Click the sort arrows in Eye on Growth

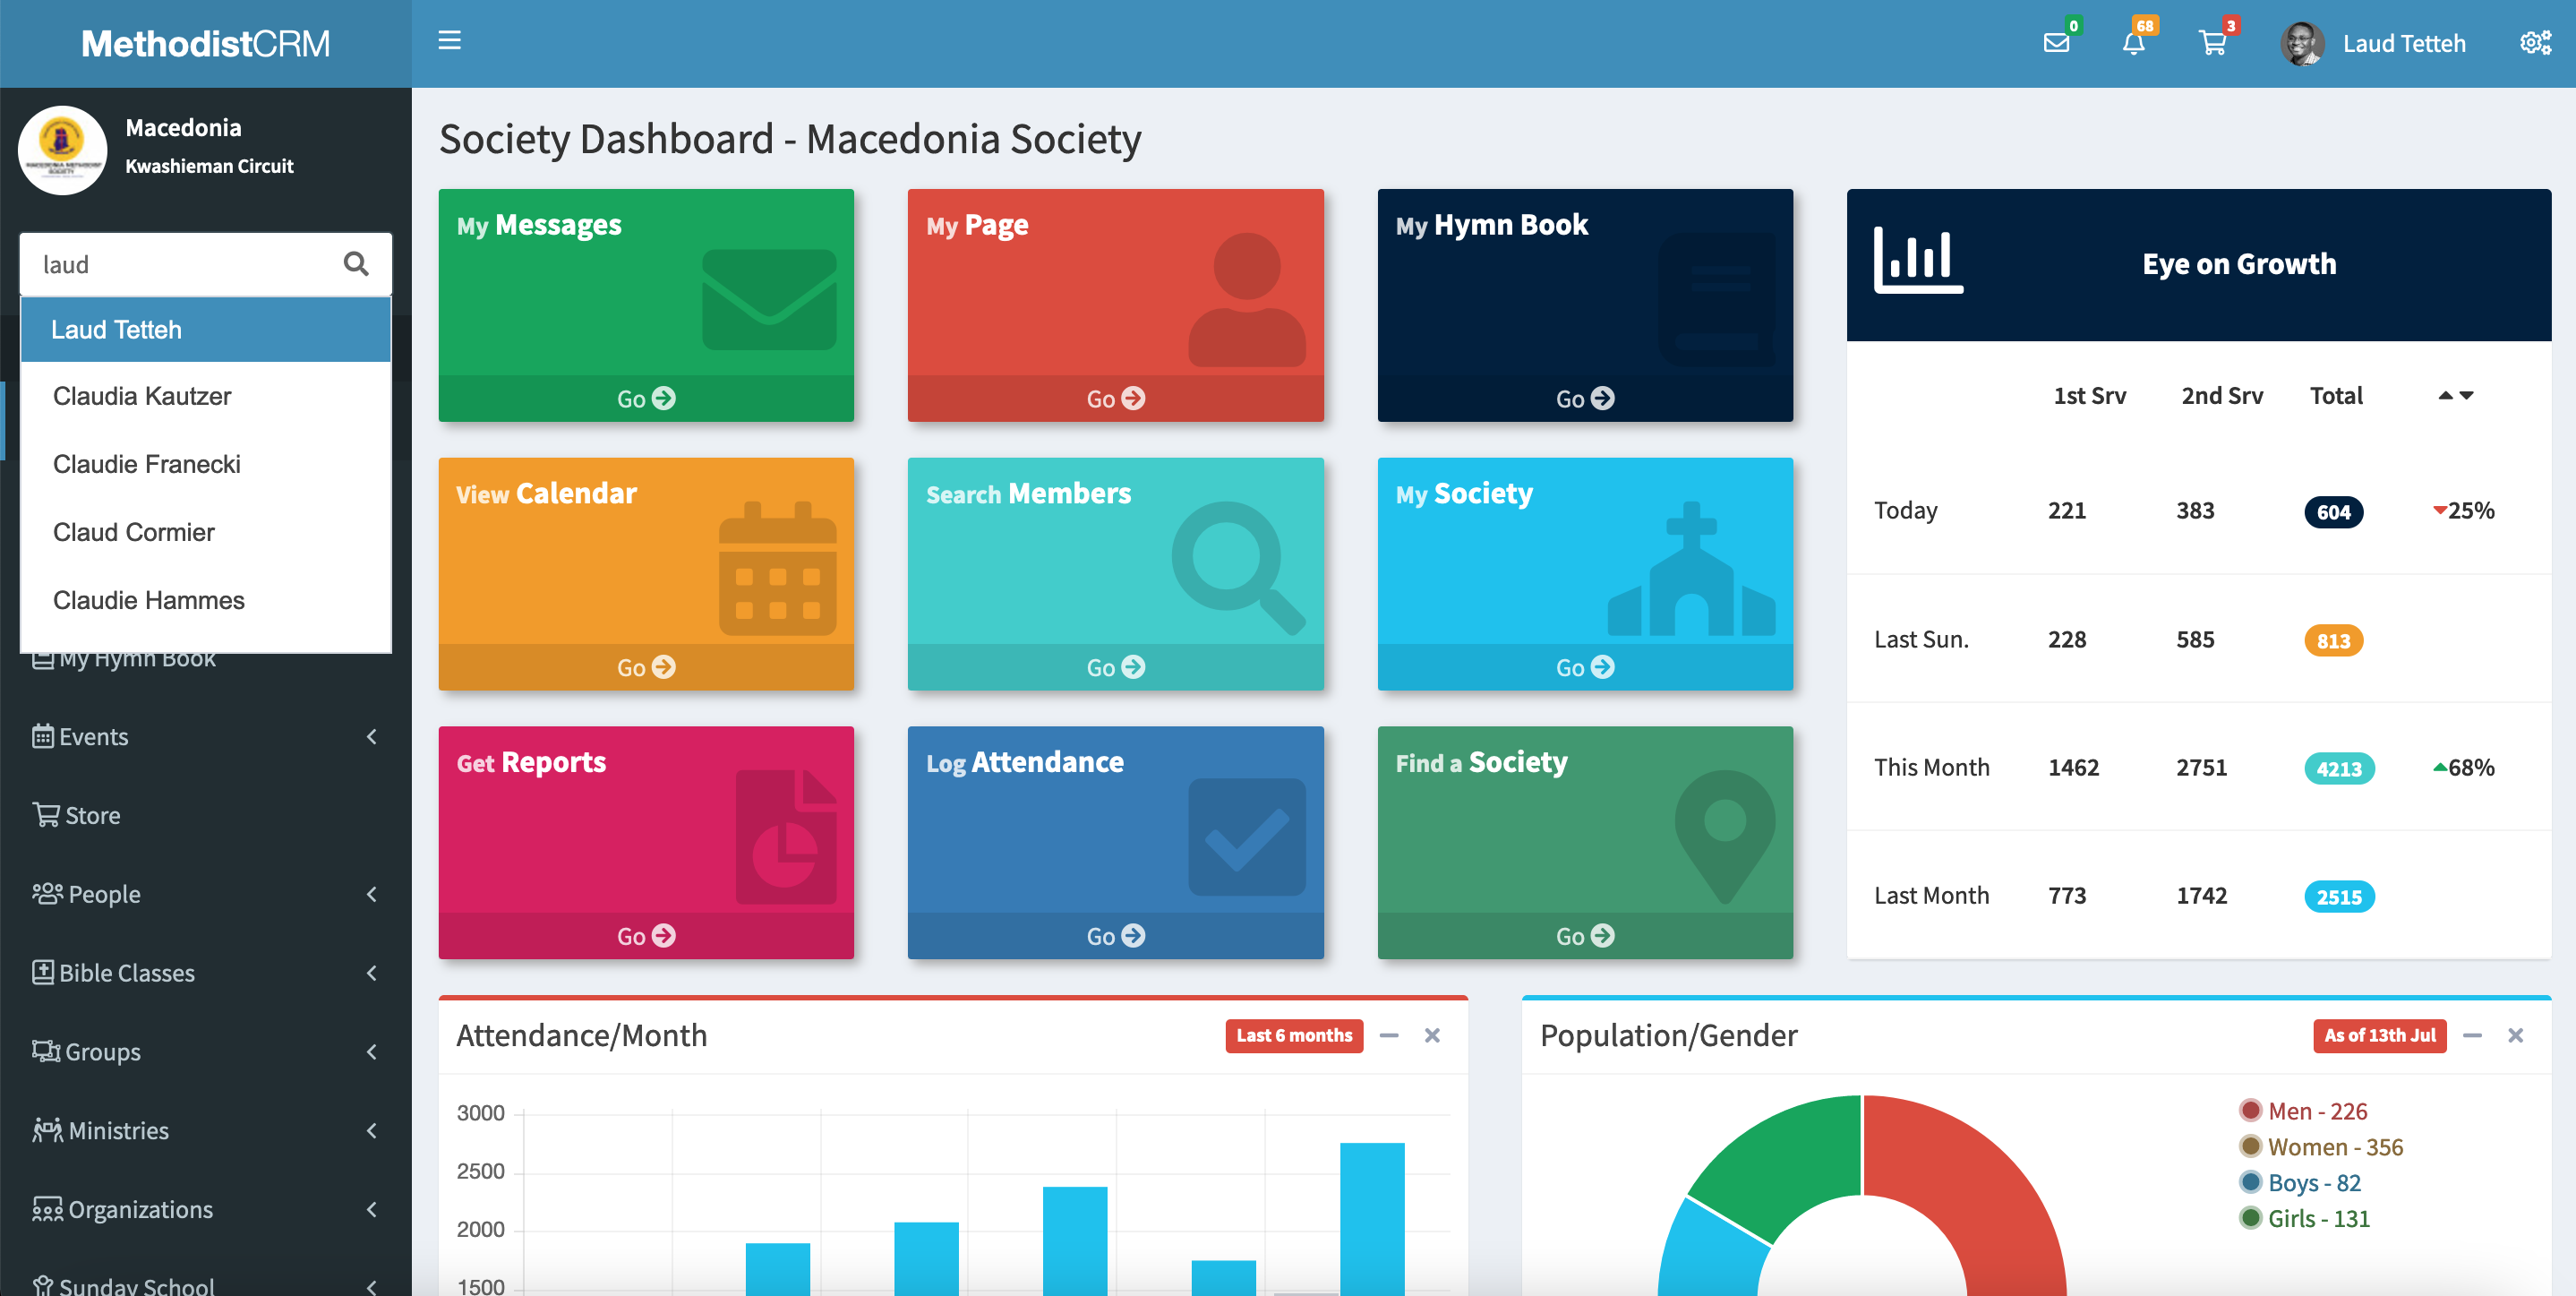2455,396
